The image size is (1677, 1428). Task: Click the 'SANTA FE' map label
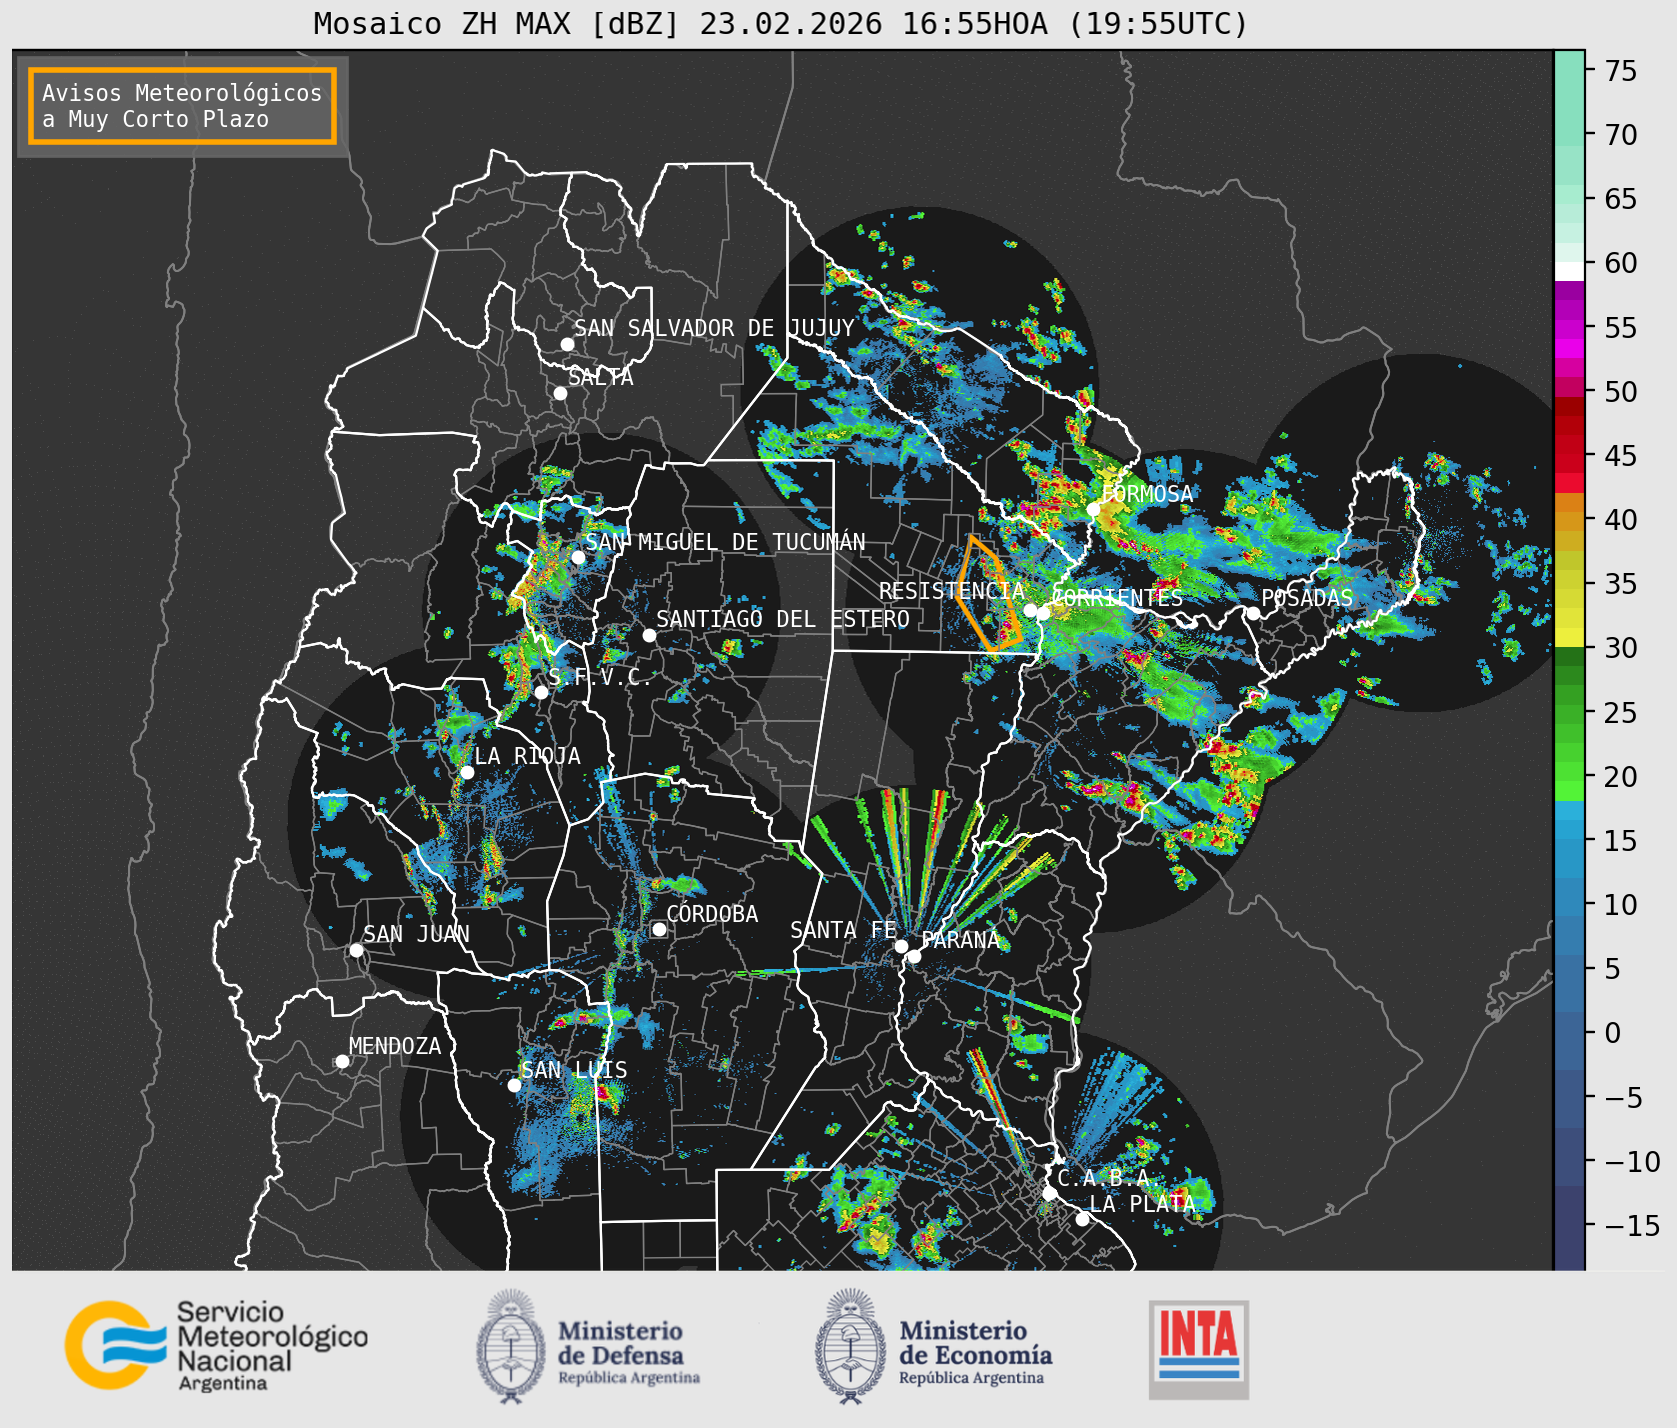click(843, 930)
